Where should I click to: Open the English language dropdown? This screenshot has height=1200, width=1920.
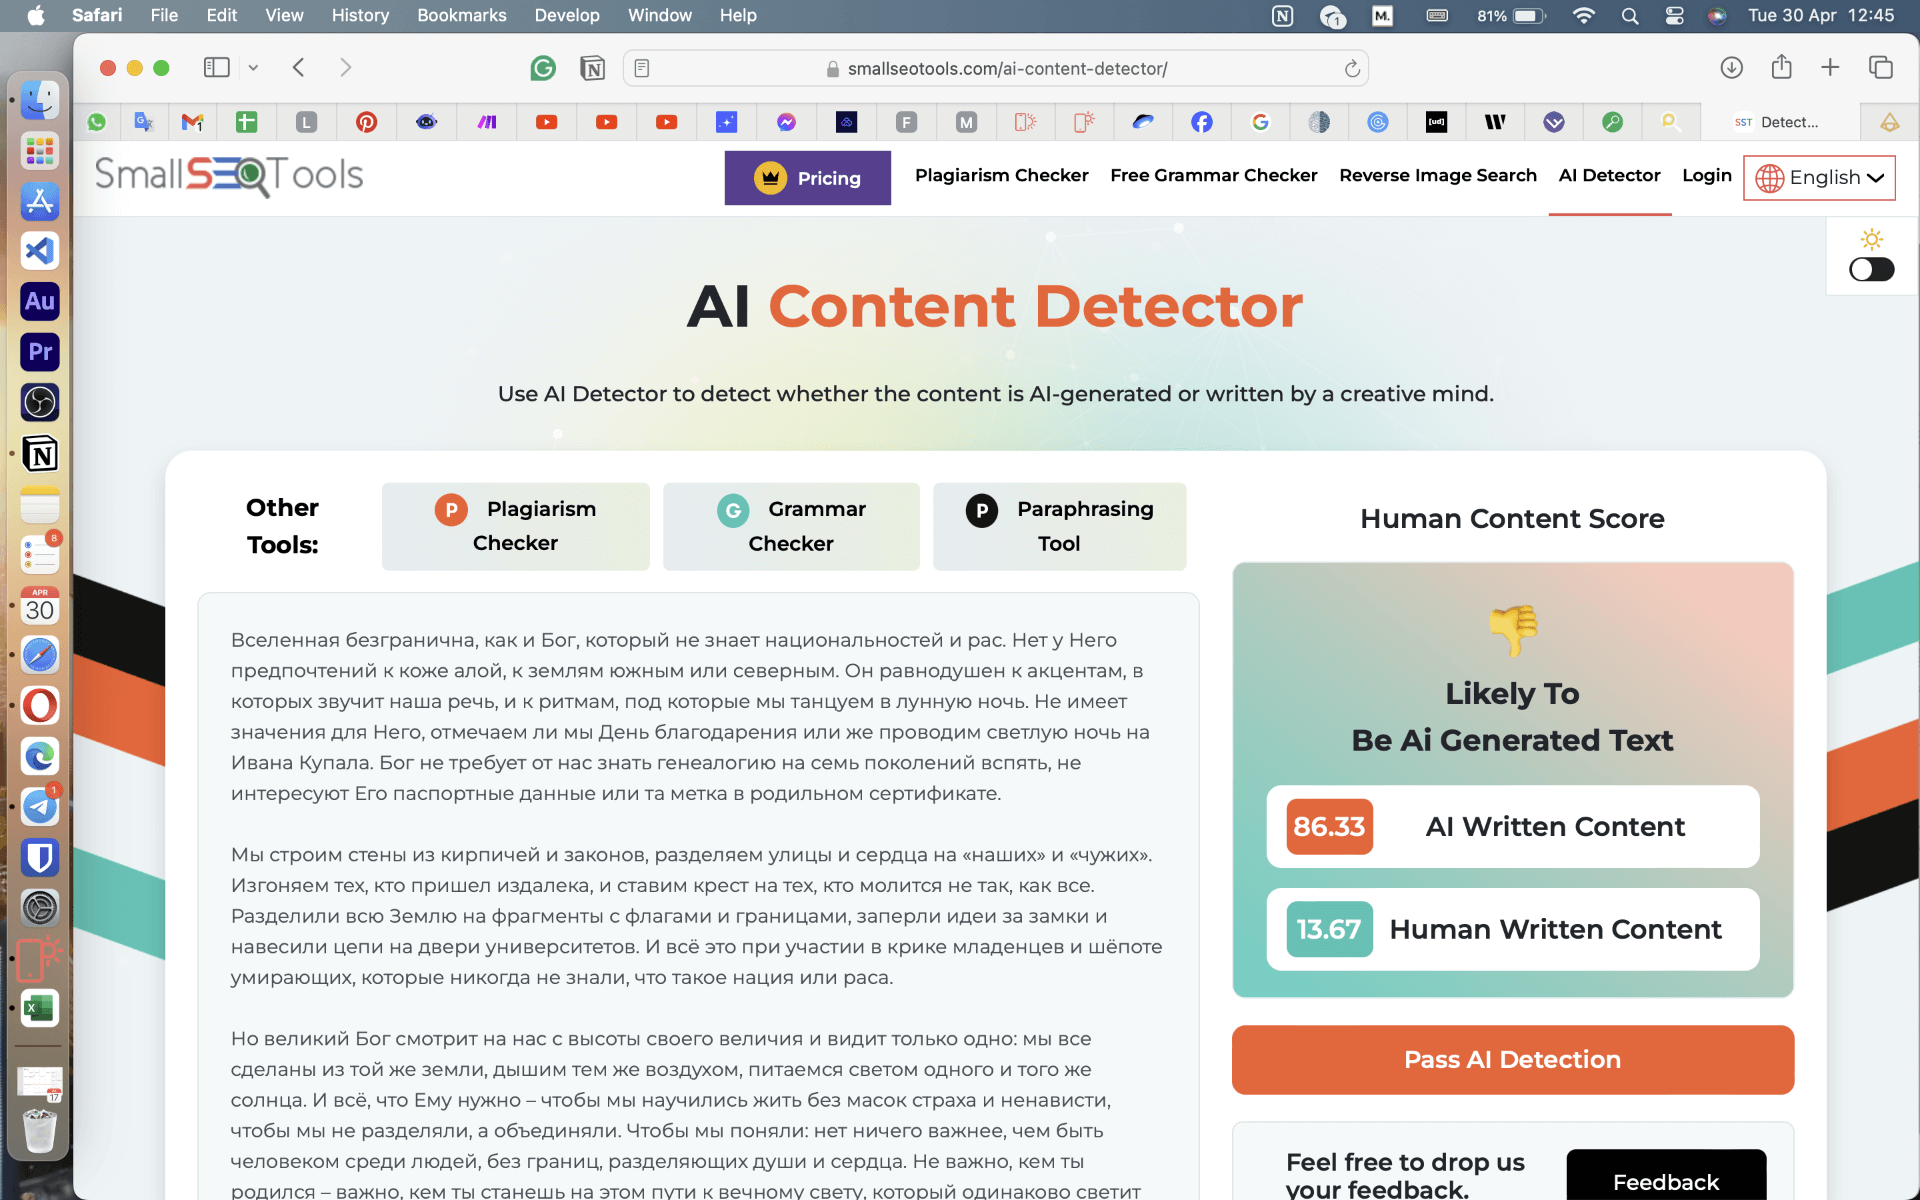coord(1820,178)
